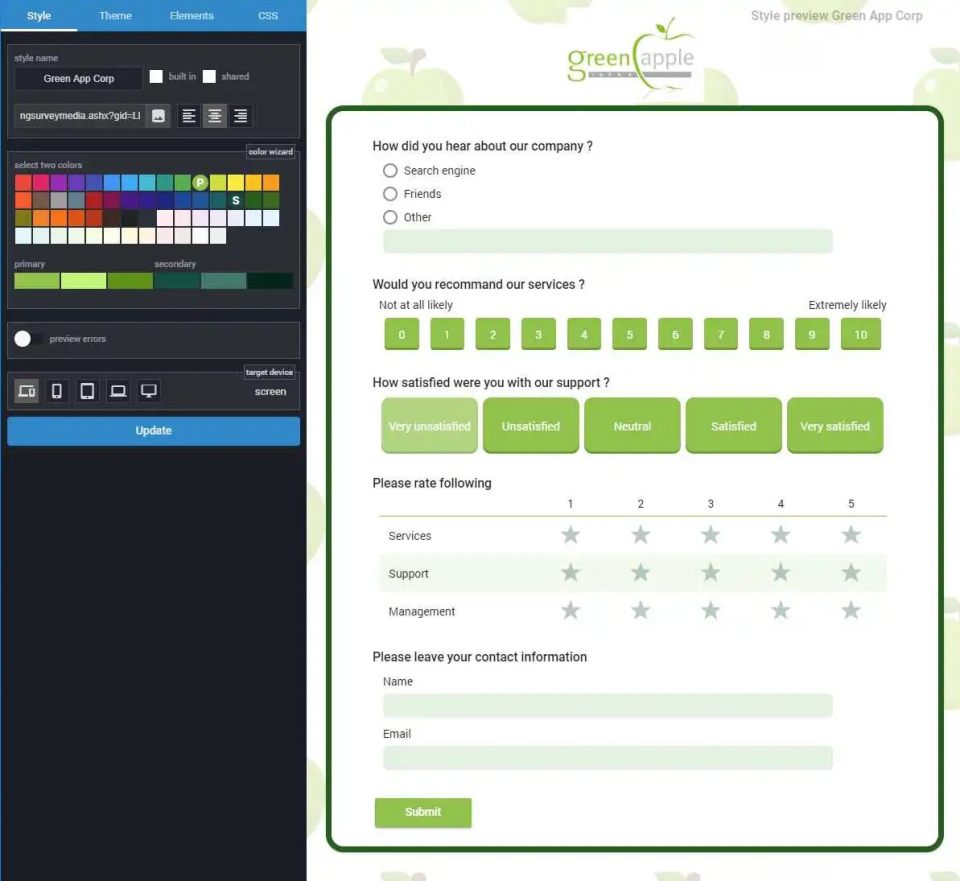This screenshot has height=881, width=960.
Task: Select the primary green swatch marked "P"
Action: (x=200, y=182)
